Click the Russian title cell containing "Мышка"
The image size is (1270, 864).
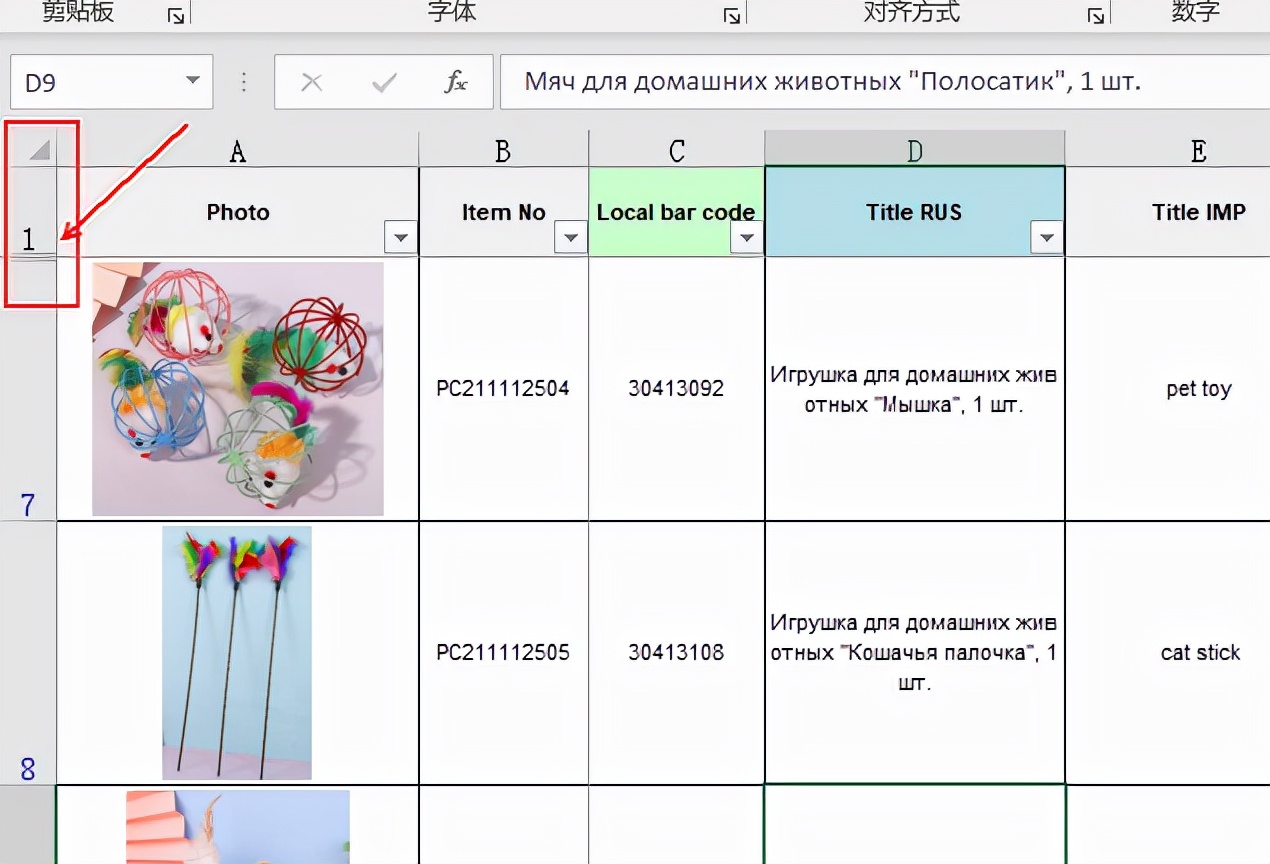click(x=915, y=389)
